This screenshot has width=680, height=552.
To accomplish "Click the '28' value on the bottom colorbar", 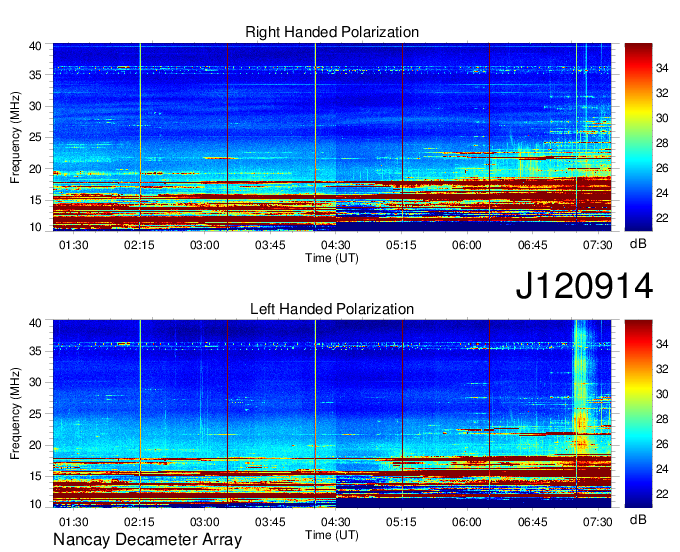I will (x=662, y=419).
